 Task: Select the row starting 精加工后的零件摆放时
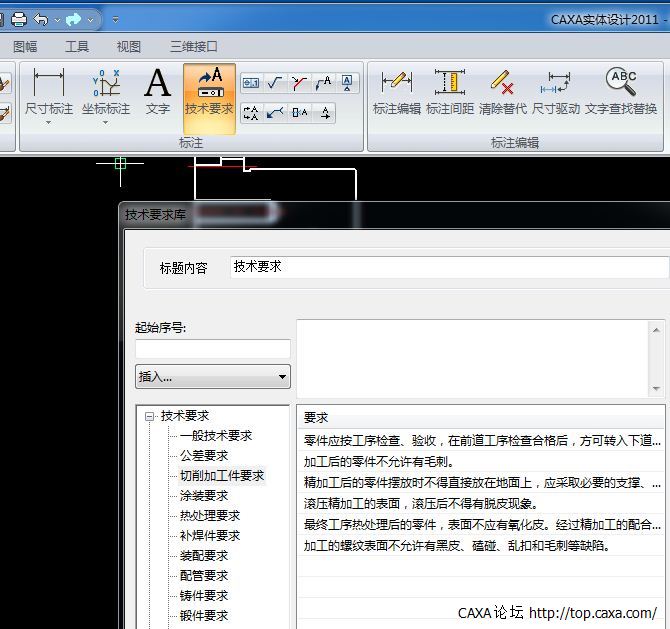pyautogui.click(x=481, y=482)
